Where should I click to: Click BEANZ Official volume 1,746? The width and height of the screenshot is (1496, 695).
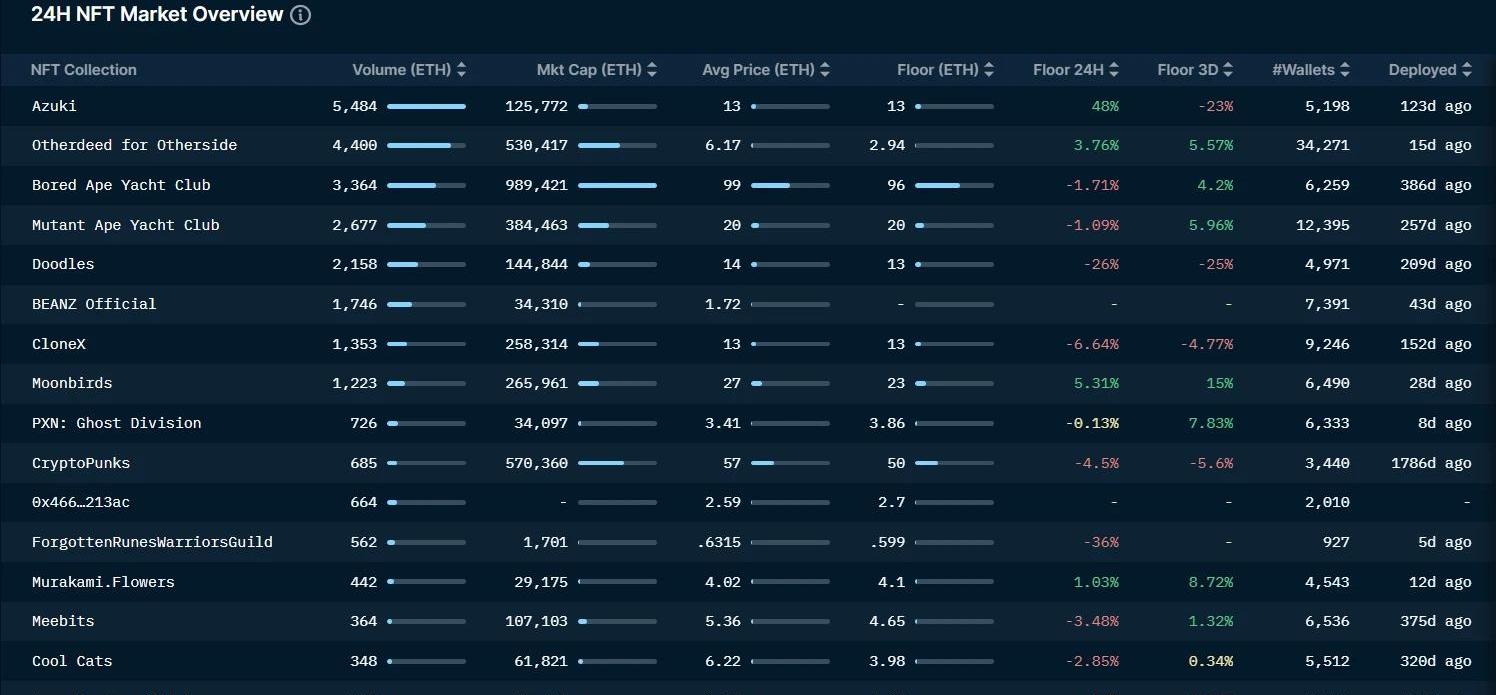[x=355, y=304]
